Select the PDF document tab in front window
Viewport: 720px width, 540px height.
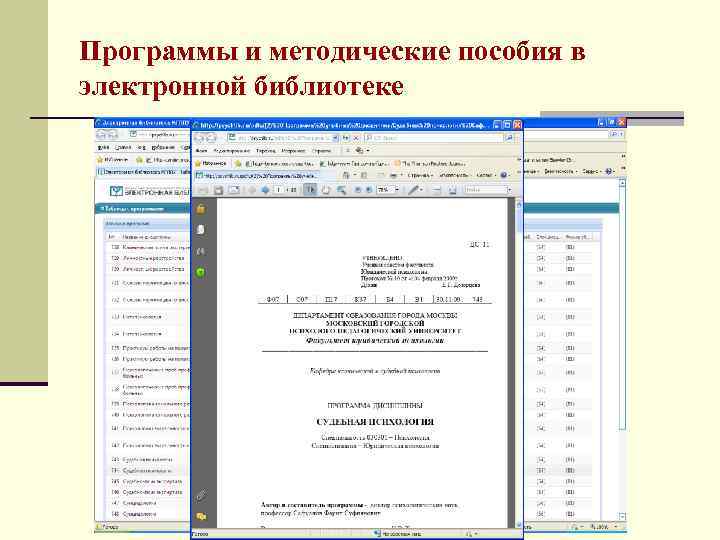[257, 175]
